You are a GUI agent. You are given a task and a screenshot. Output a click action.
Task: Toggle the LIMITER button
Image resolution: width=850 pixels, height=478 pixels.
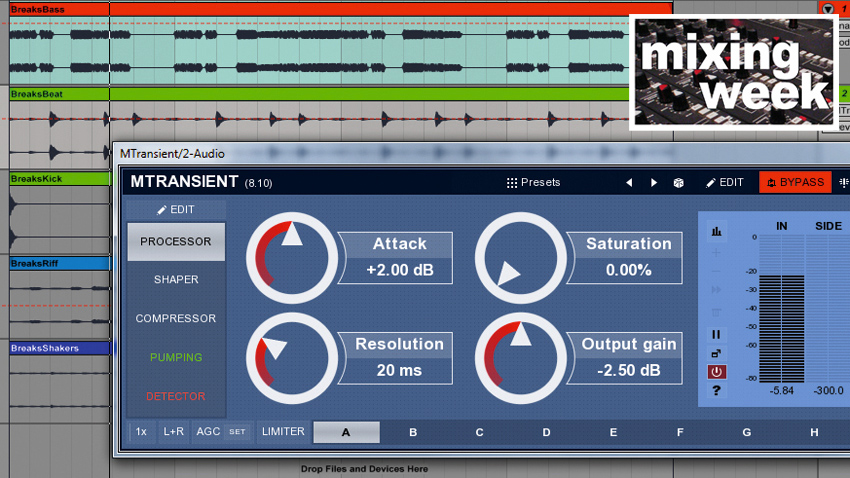click(x=283, y=432)
